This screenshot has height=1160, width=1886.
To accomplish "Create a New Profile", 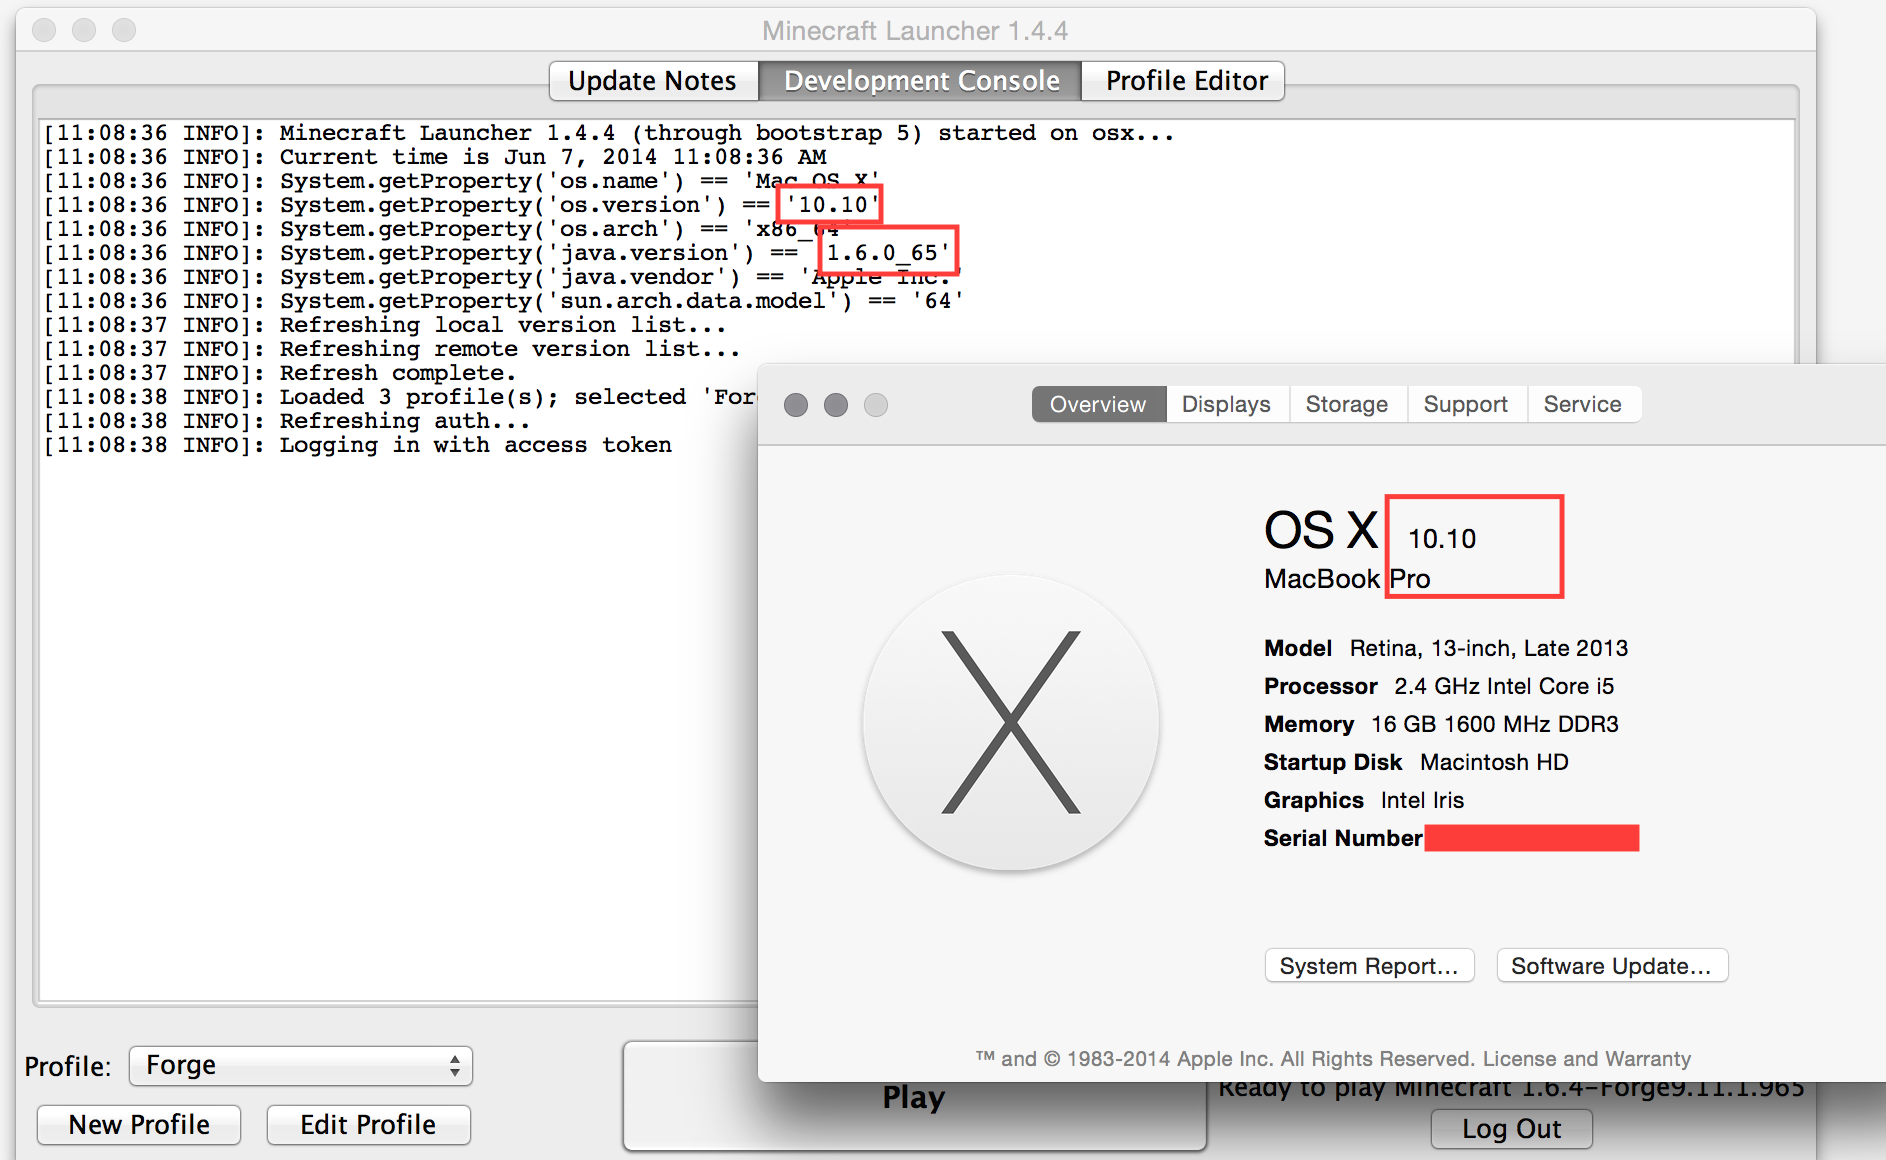I will point(139,1125).
